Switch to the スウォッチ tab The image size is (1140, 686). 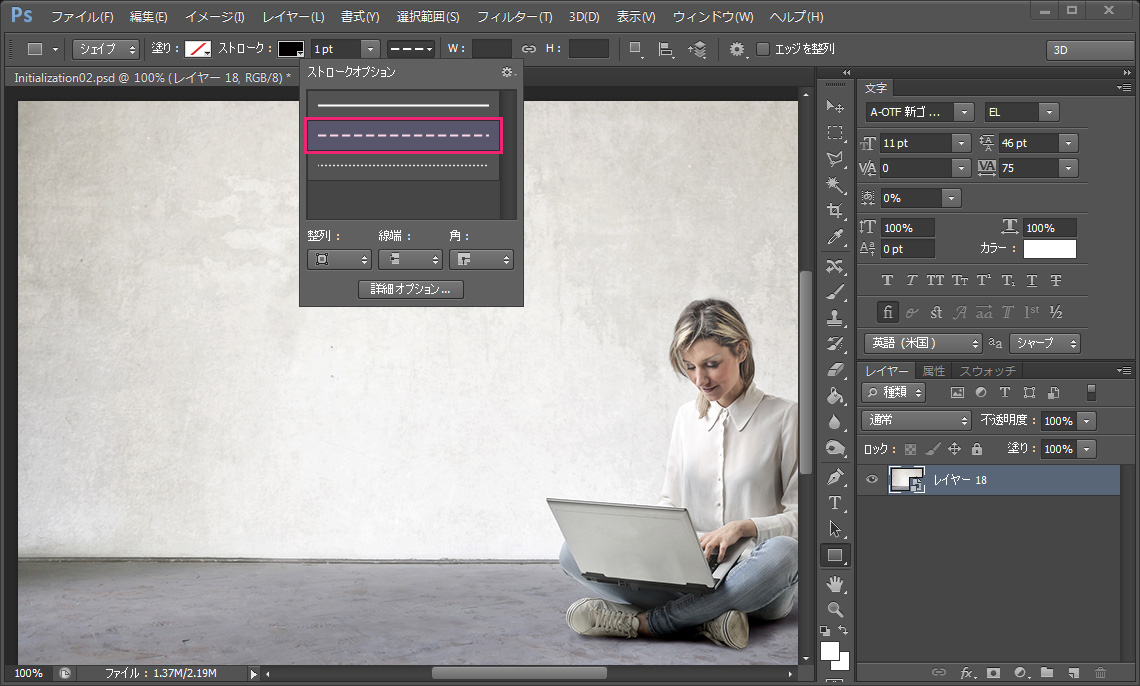pyautogui.click(x=987, y=371)
